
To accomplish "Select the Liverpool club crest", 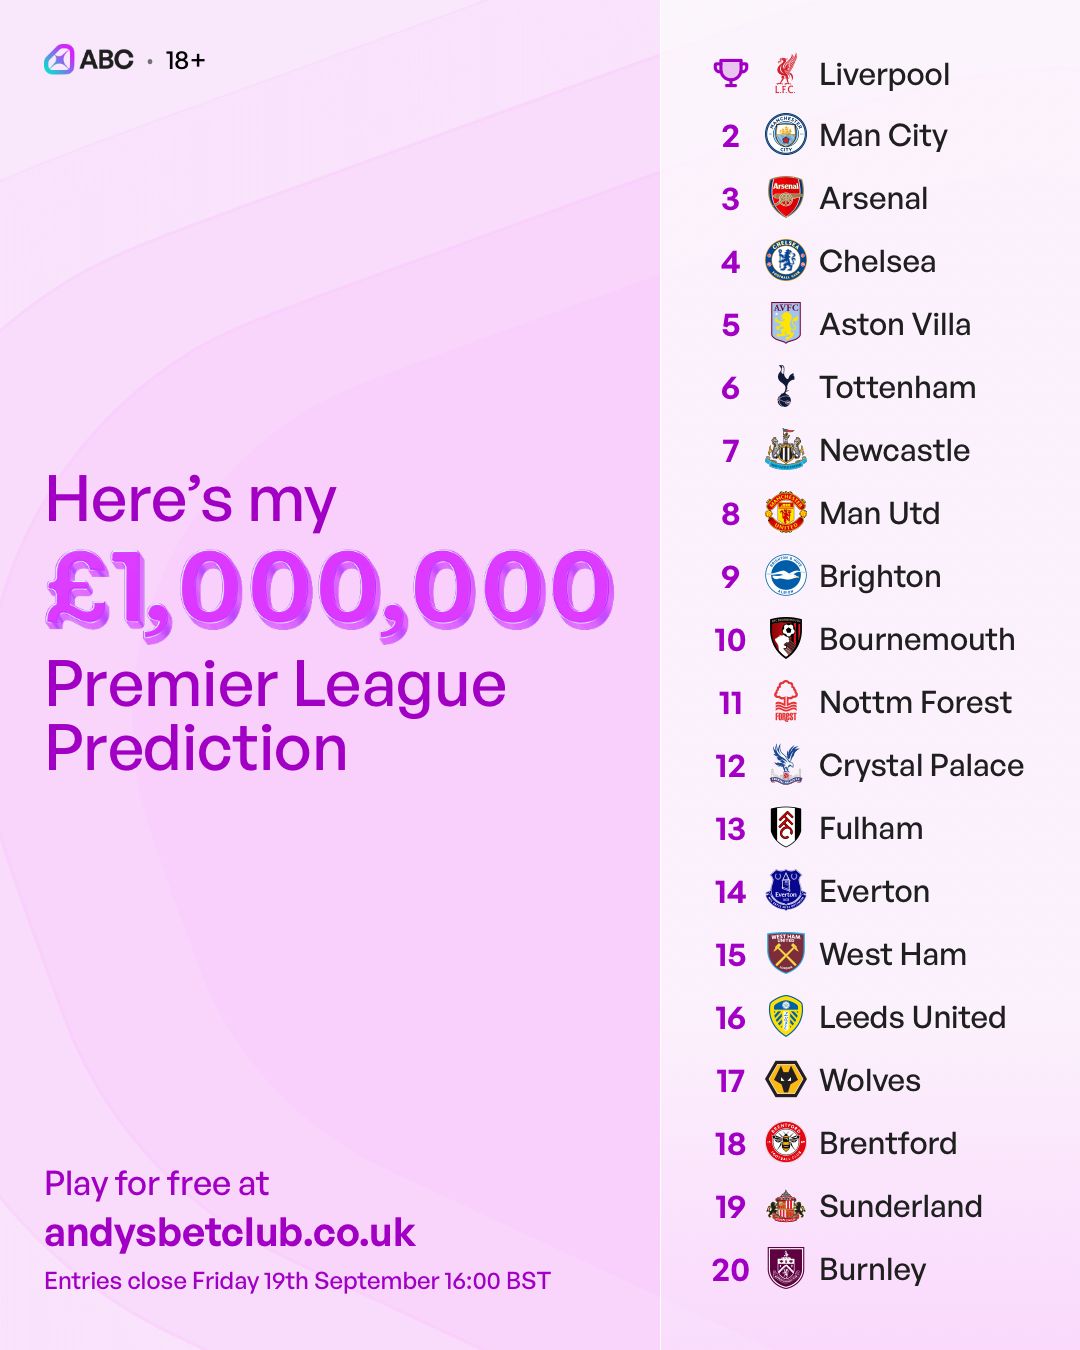I will (786, 74).
